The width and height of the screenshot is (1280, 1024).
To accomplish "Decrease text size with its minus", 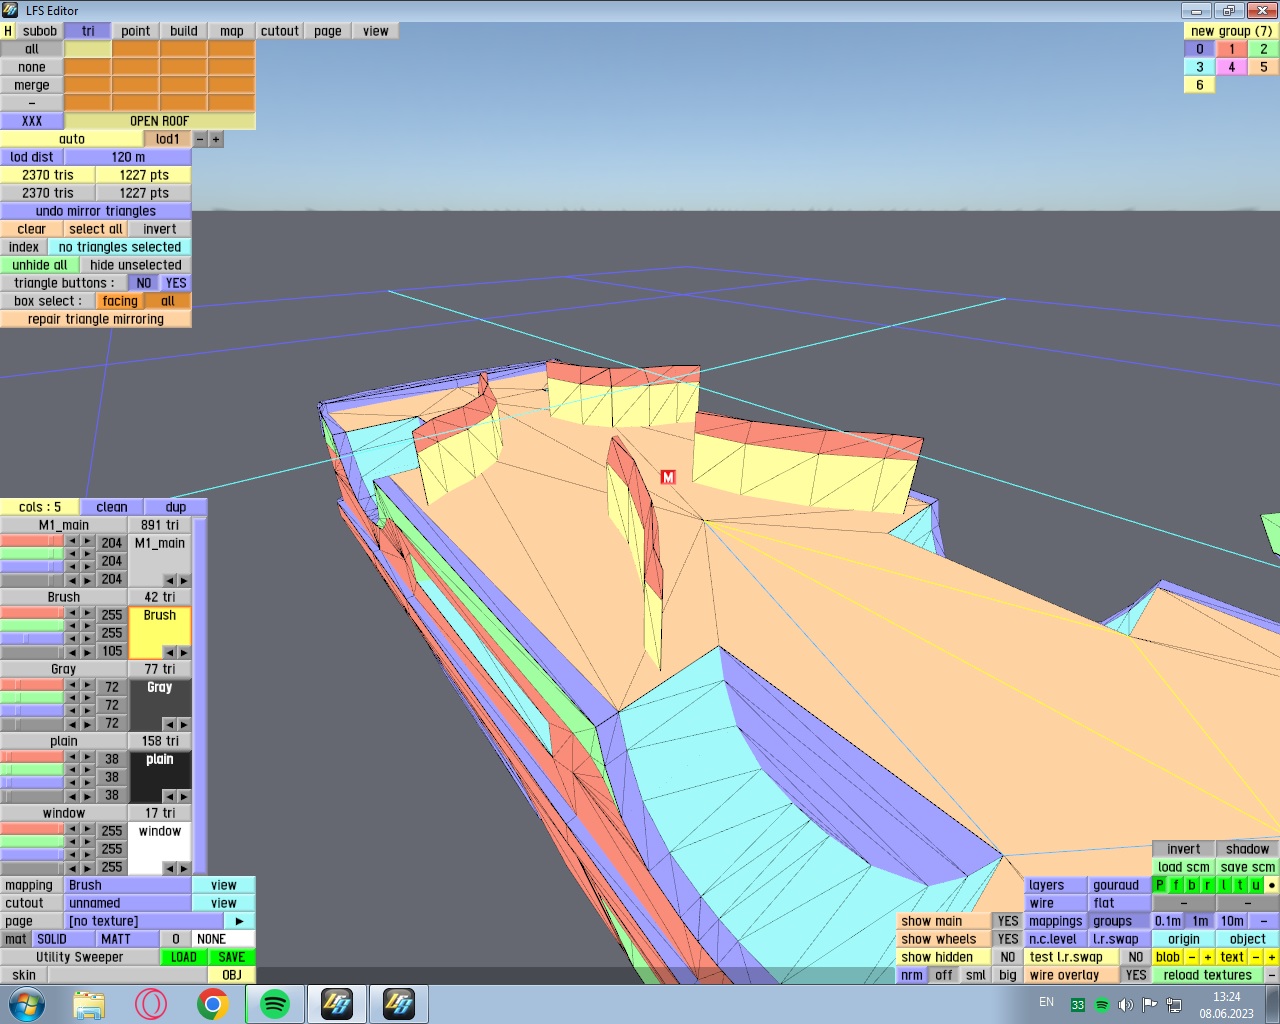I will click(1256, 957).
